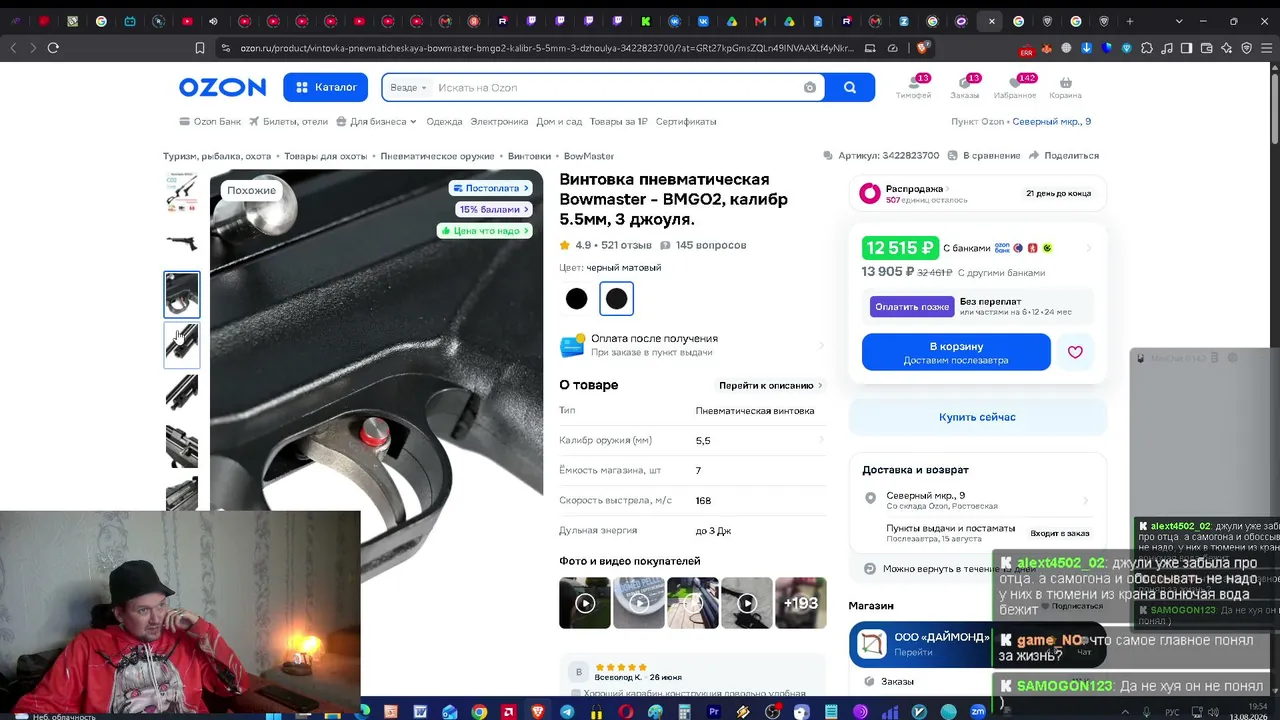Add the rifle В корзину

tap(956, 352)
